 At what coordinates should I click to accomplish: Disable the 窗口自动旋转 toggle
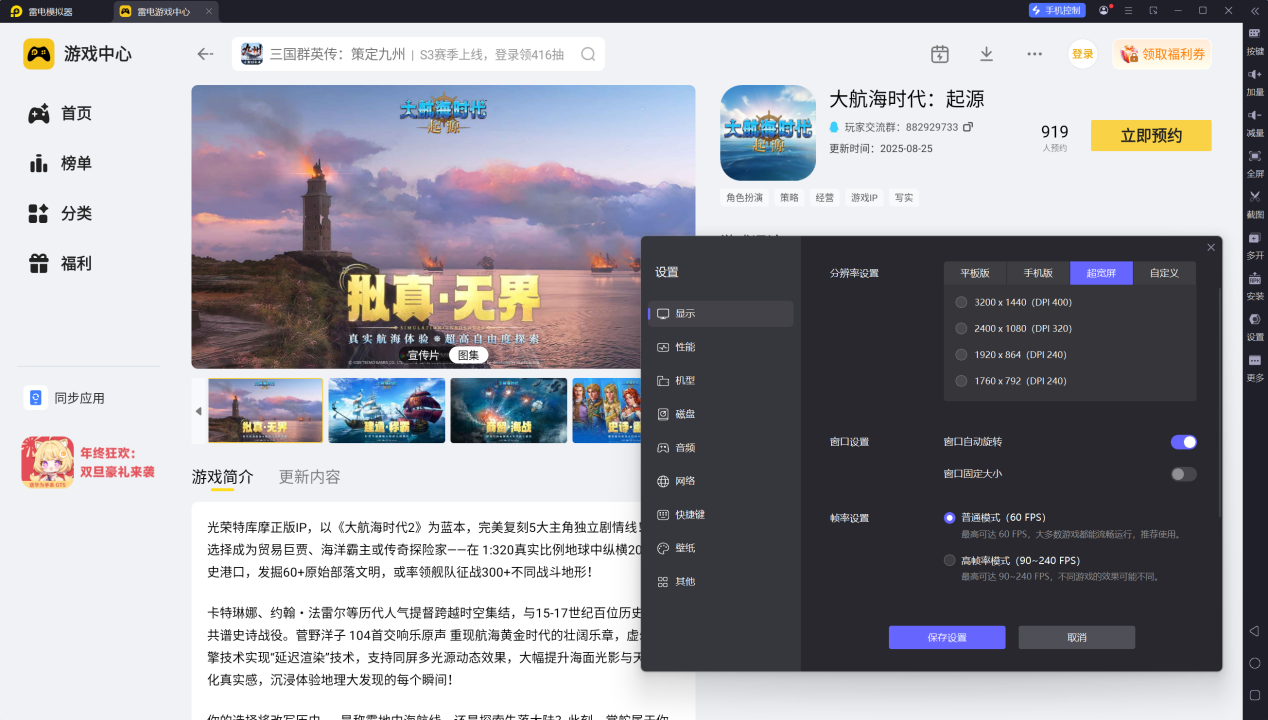pyautogui.click(x=1183, y=442)
